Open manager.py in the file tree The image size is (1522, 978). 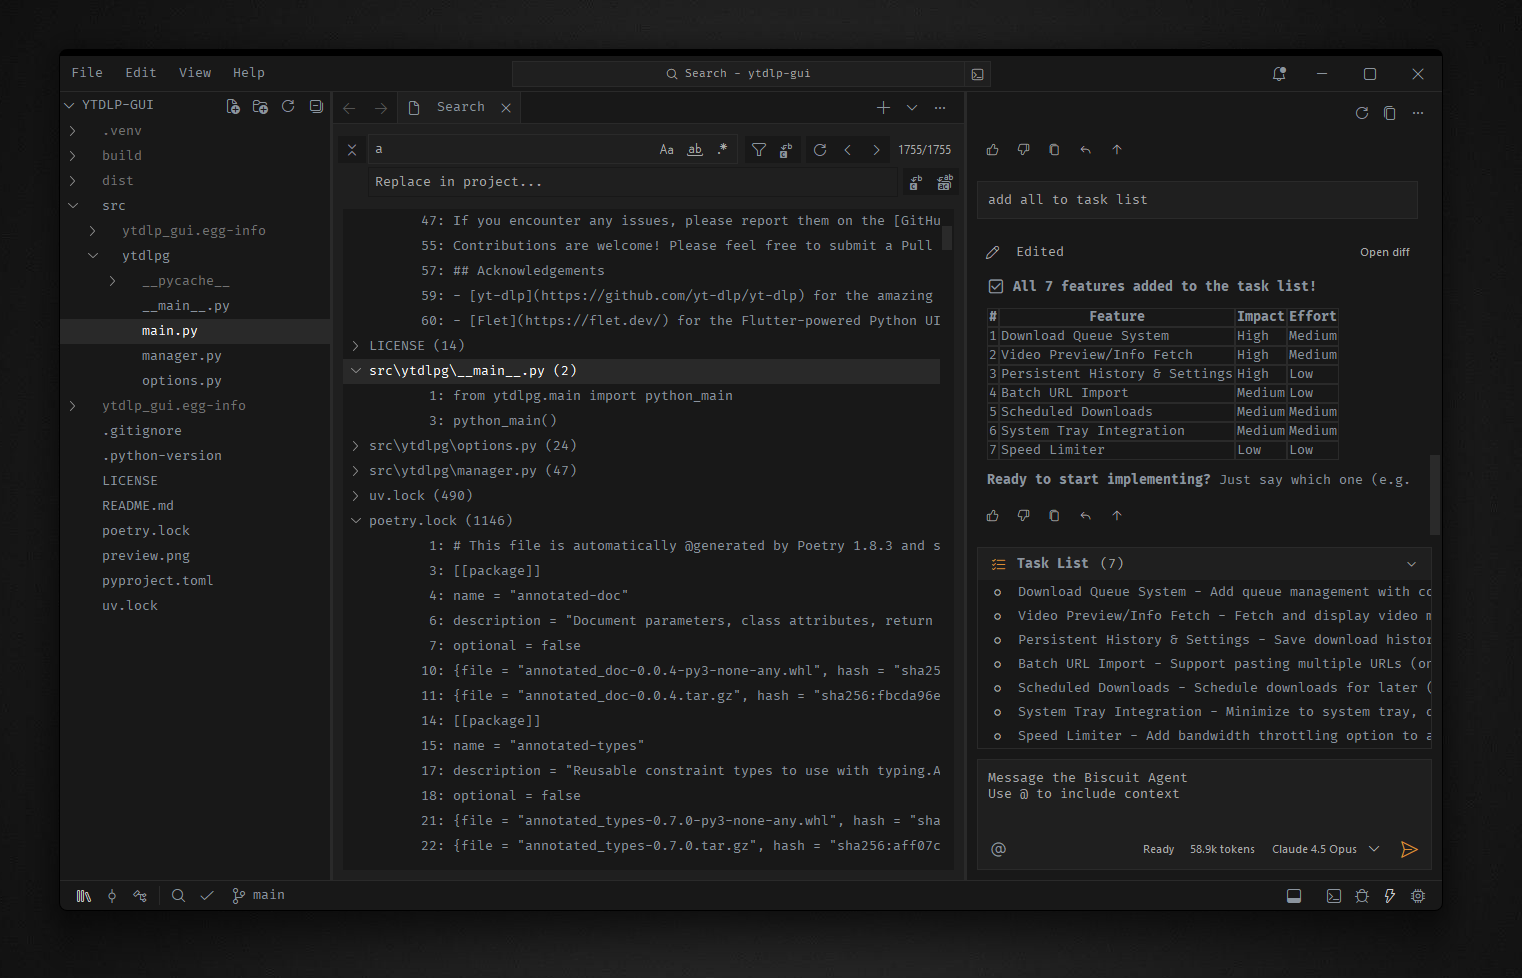click(182, 356)
